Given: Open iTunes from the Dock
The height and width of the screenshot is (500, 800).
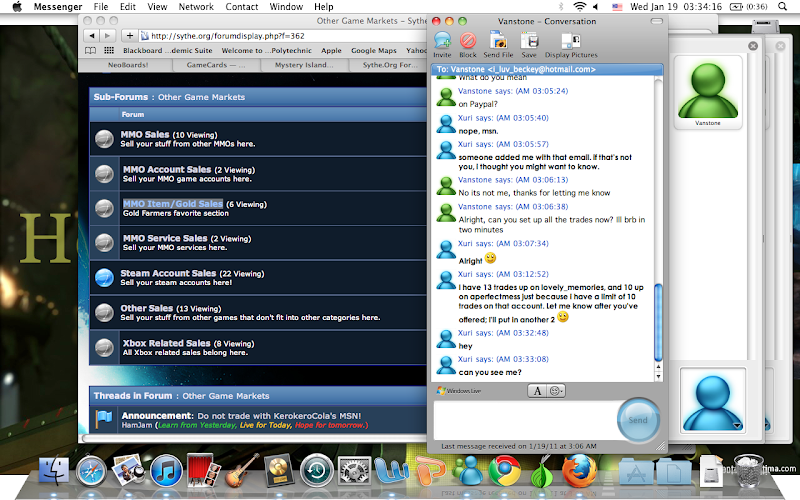Looking at the screenshot, I should click(x=166, y=470).
